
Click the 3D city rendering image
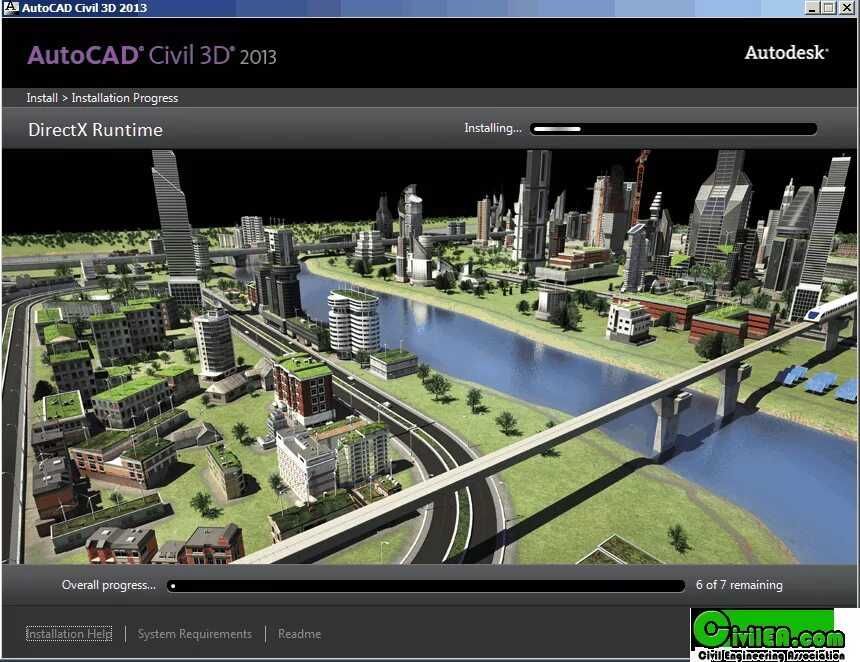click(430, 357)
